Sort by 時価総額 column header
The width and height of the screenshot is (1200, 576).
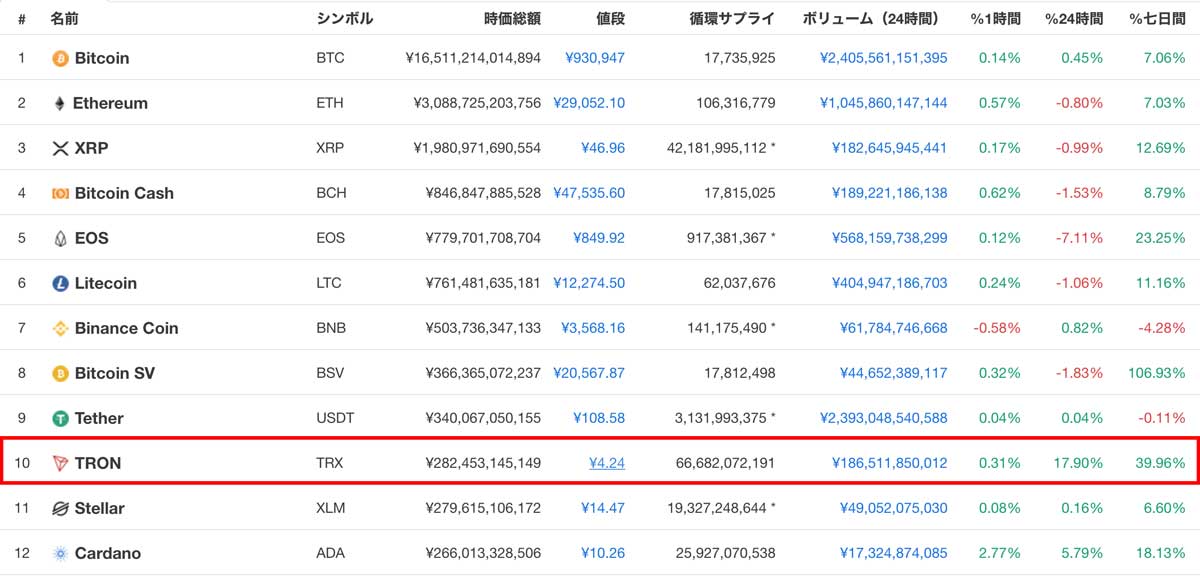(513, 18)
